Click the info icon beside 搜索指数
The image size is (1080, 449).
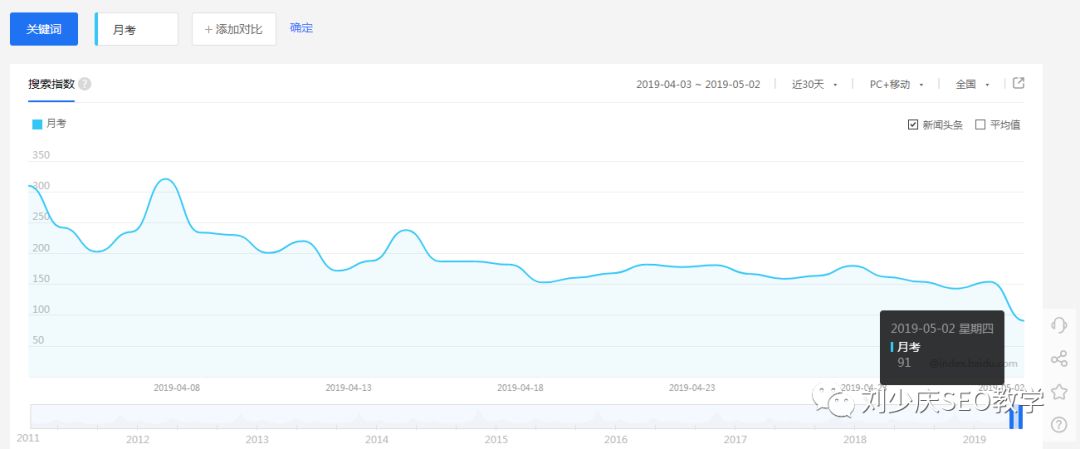click(85, 84)
